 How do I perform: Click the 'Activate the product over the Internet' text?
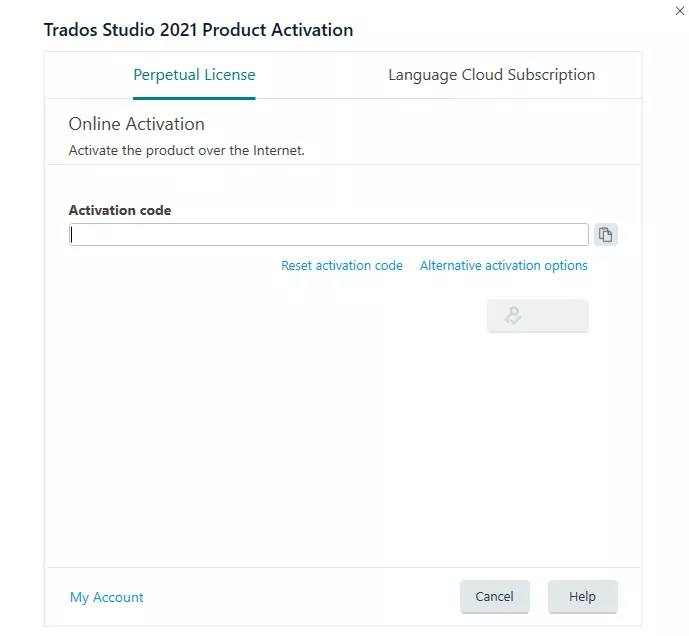(x=186, y=151)
